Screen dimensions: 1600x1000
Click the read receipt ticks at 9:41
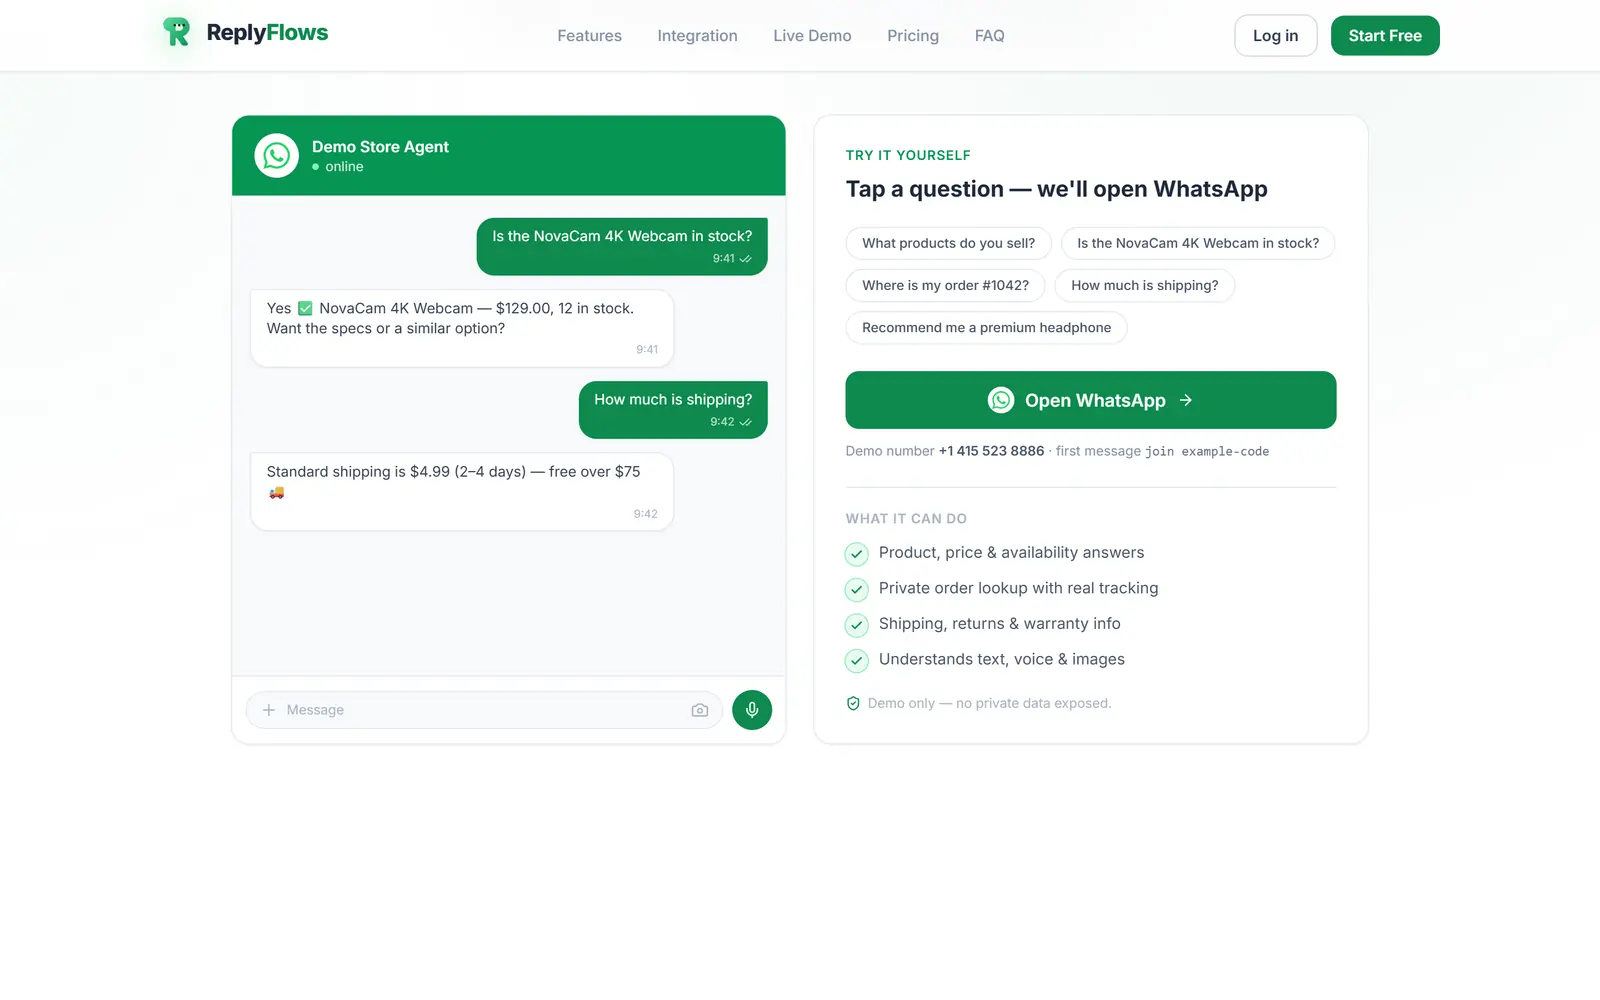coord(746,259)
